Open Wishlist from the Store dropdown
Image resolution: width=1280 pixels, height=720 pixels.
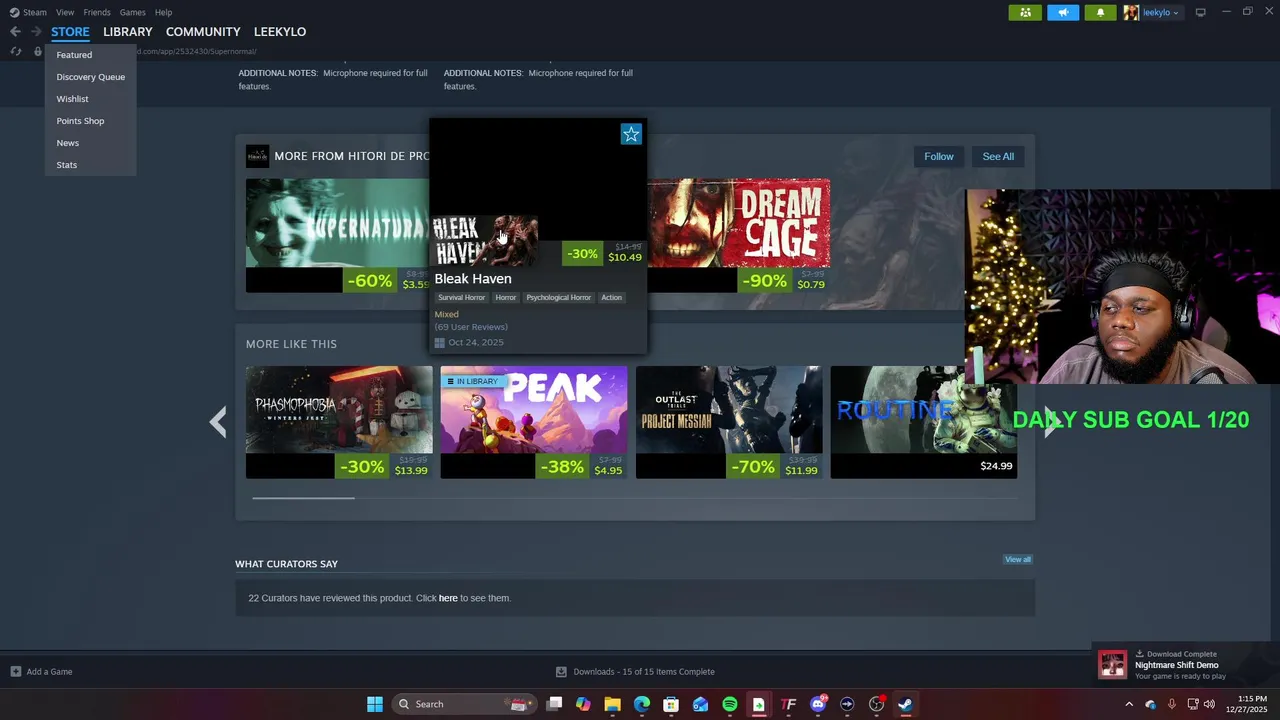click(x=72, y=99)
